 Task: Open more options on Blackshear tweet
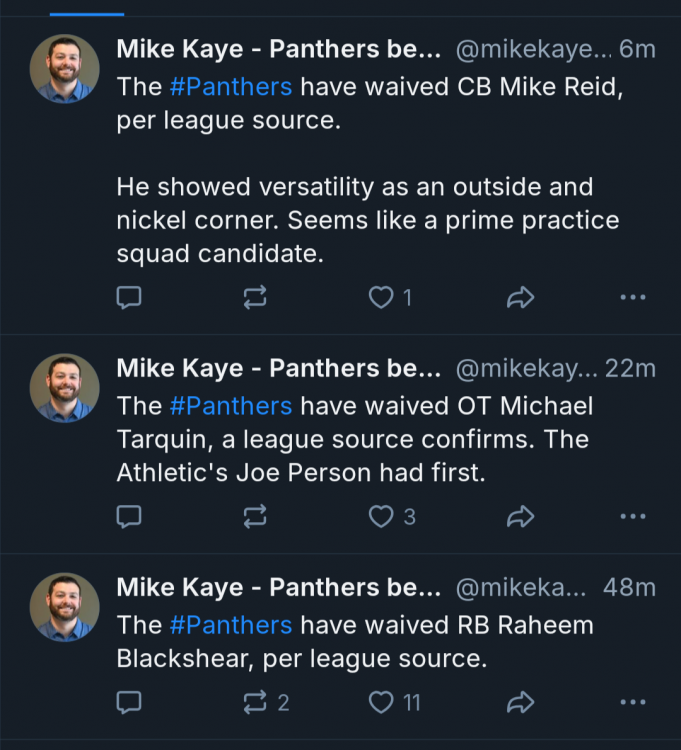pyautogui.click(x=632, y=703)
